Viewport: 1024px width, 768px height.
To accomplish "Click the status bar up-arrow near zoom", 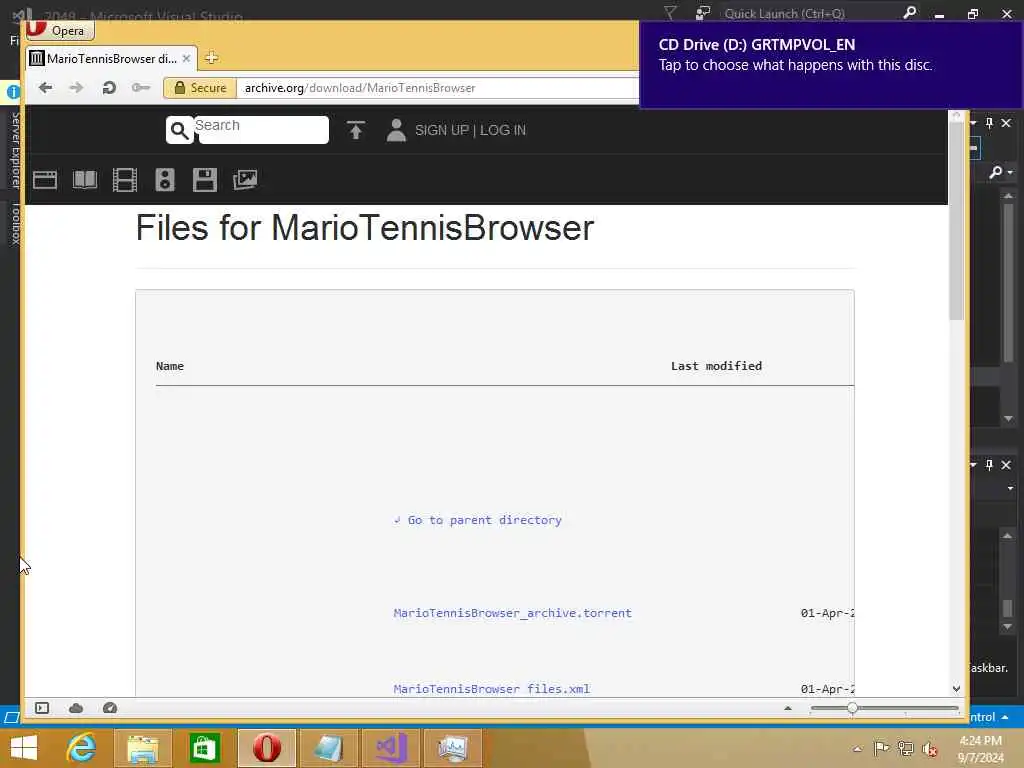I will pos(788,708).
